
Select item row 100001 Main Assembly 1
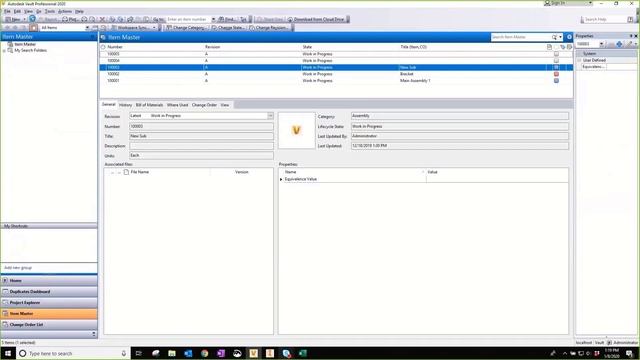pyautogui.click(x=336, y=80)
